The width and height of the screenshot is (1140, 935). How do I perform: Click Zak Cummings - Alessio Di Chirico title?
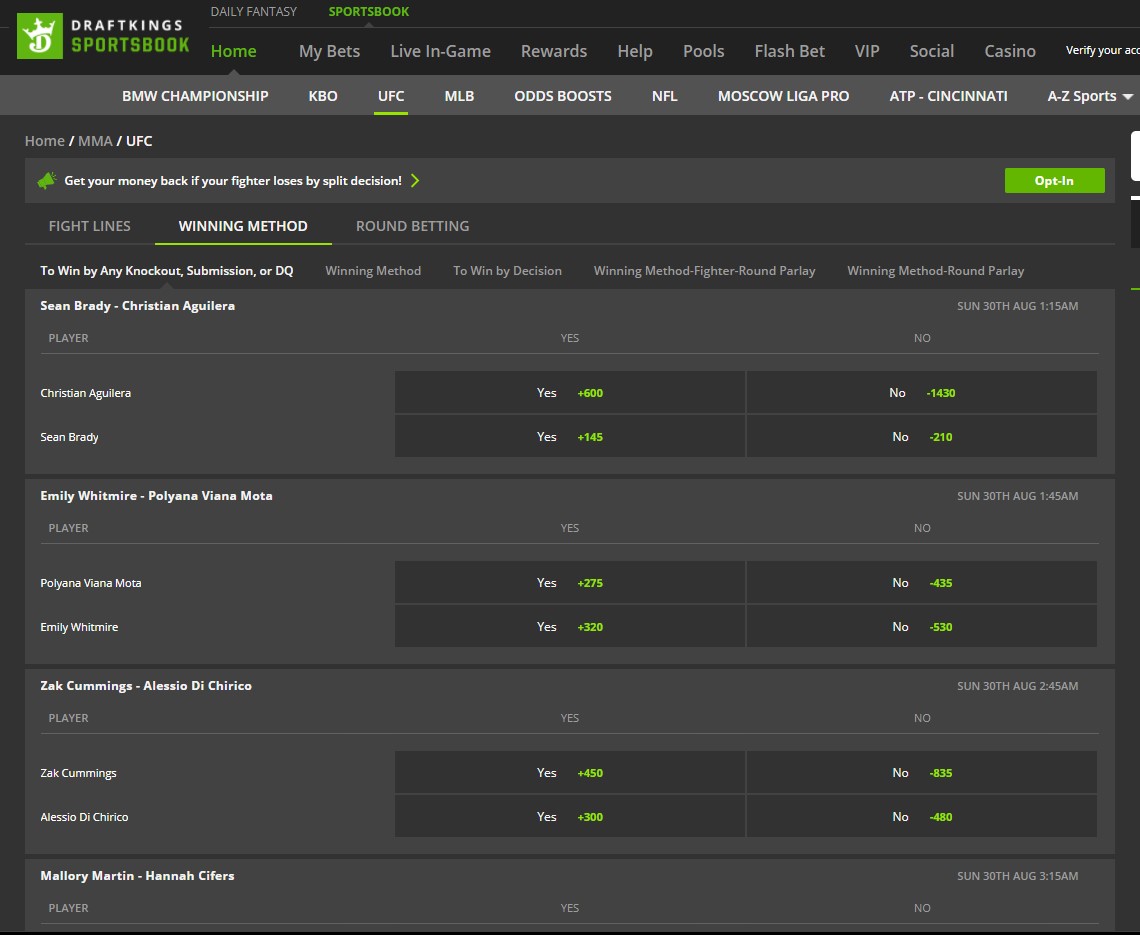146,686
